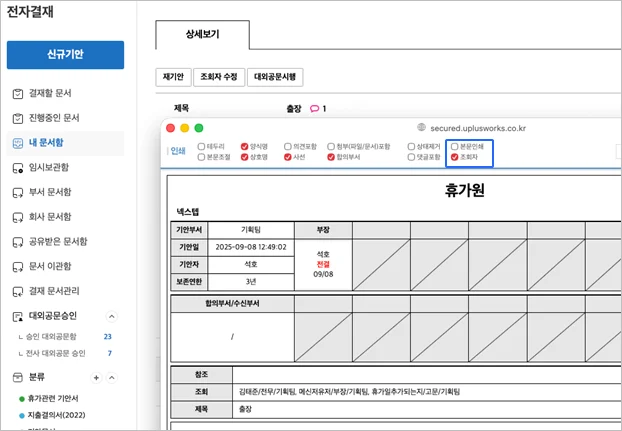Open 공유받은 문서함 icon
This screenshot has width=622, height=431.
click(x=18, y=241)
